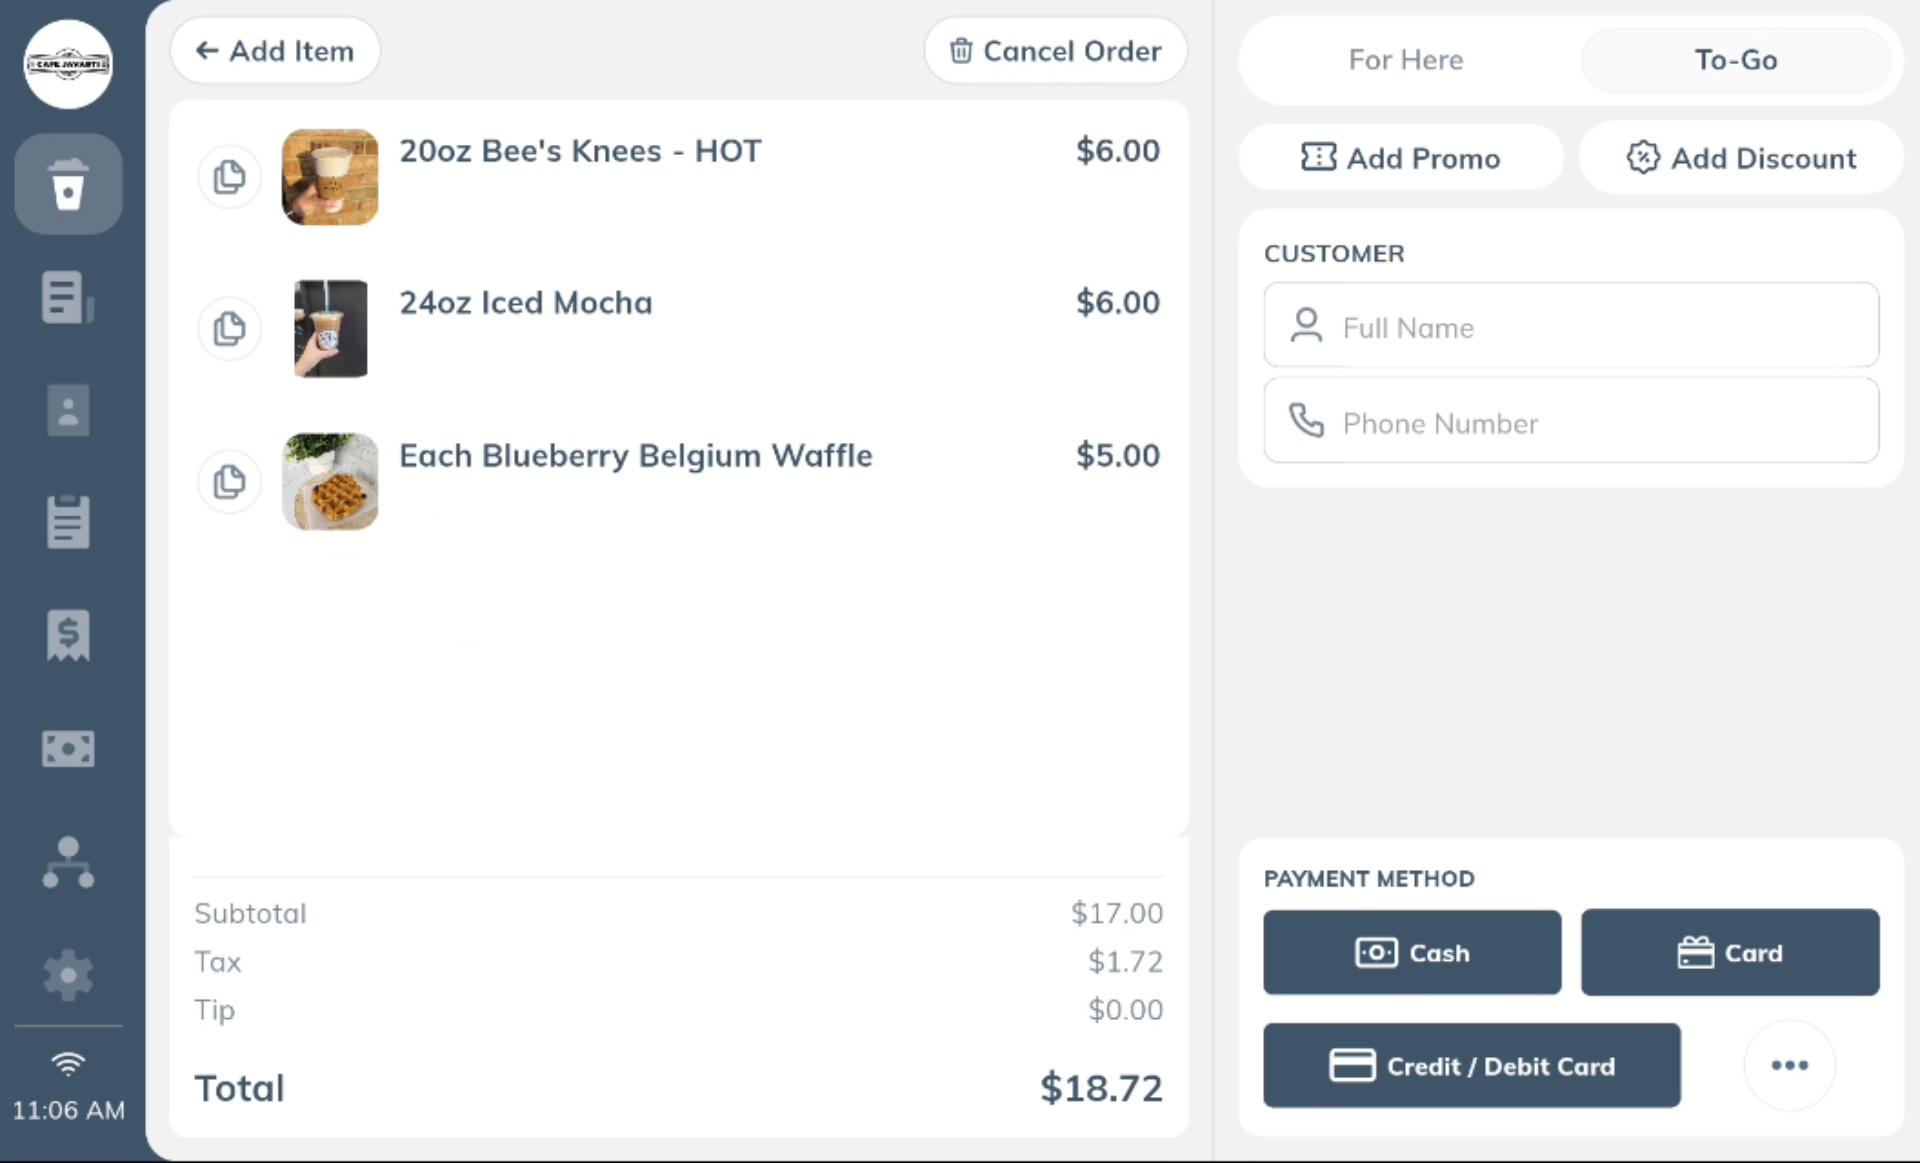The image size is (1920, 1163).
Task: Go back using Add Item
Action: pos(275,50)
